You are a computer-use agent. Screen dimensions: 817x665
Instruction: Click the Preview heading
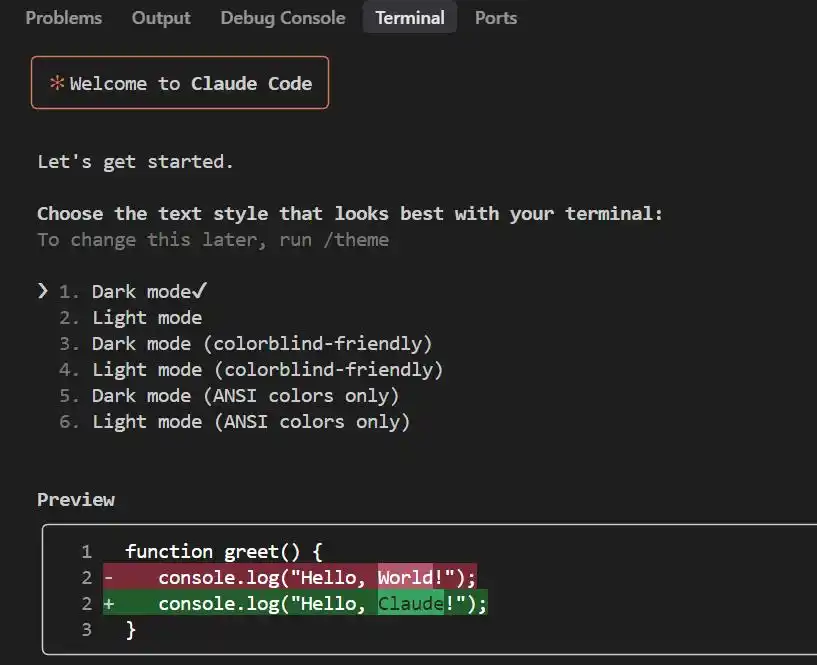(x=76, y=499)
